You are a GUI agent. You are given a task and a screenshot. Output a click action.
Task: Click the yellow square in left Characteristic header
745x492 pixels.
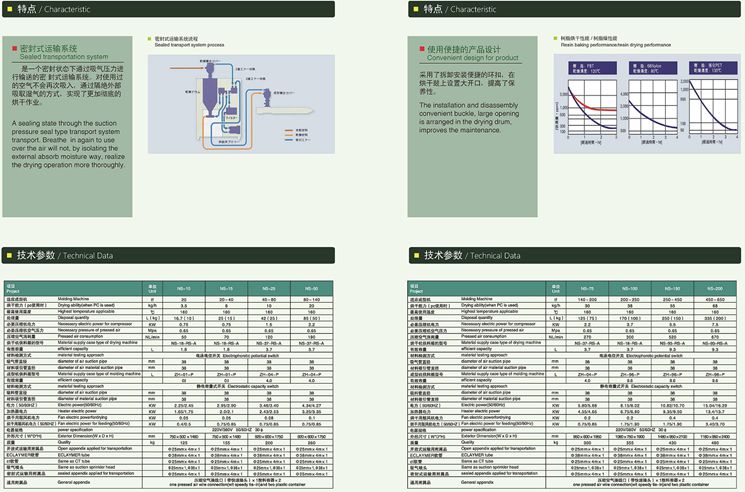click(11, 10)
